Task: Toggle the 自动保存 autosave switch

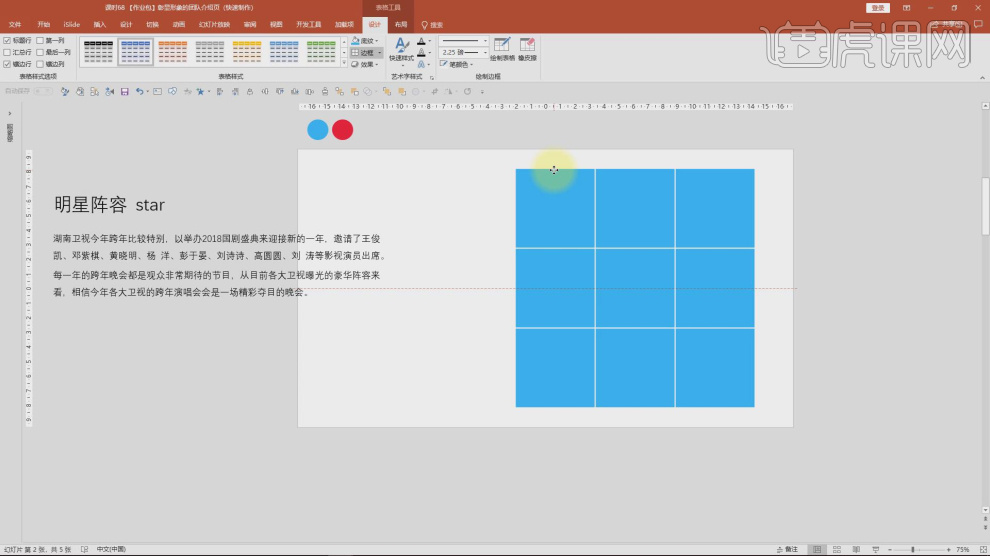Action: tap(43, 92)
